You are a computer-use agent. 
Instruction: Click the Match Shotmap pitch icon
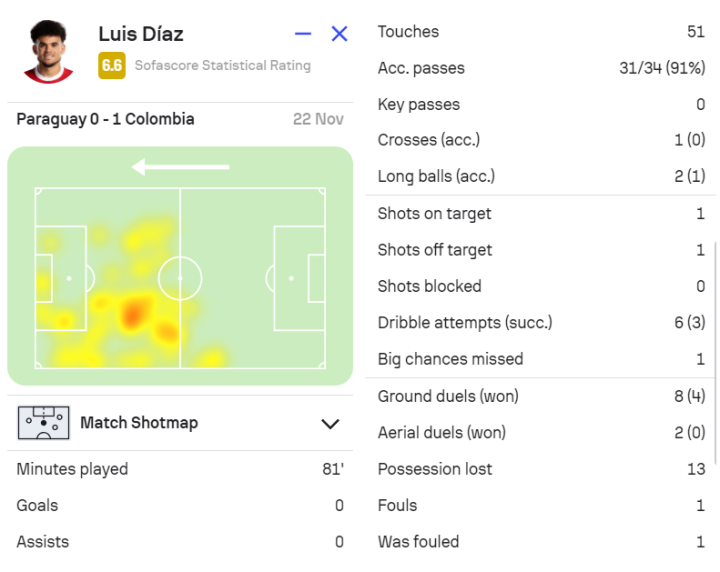(x=43, y=423)
